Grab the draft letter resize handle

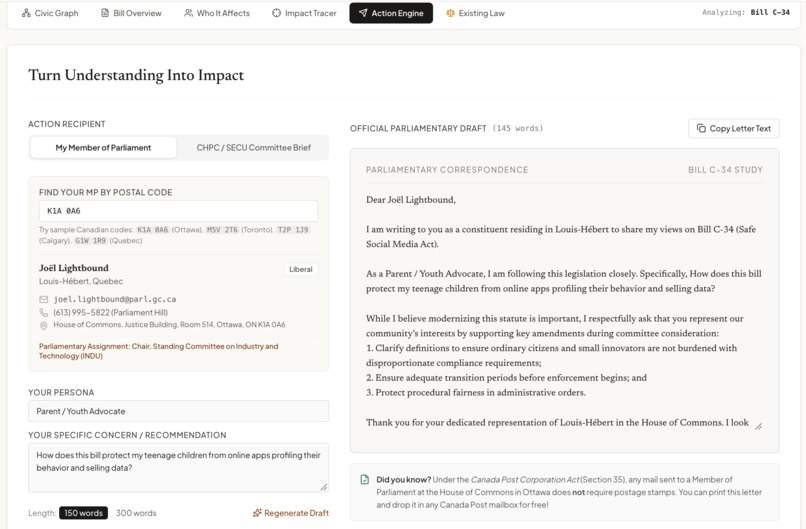pos(759,426)
